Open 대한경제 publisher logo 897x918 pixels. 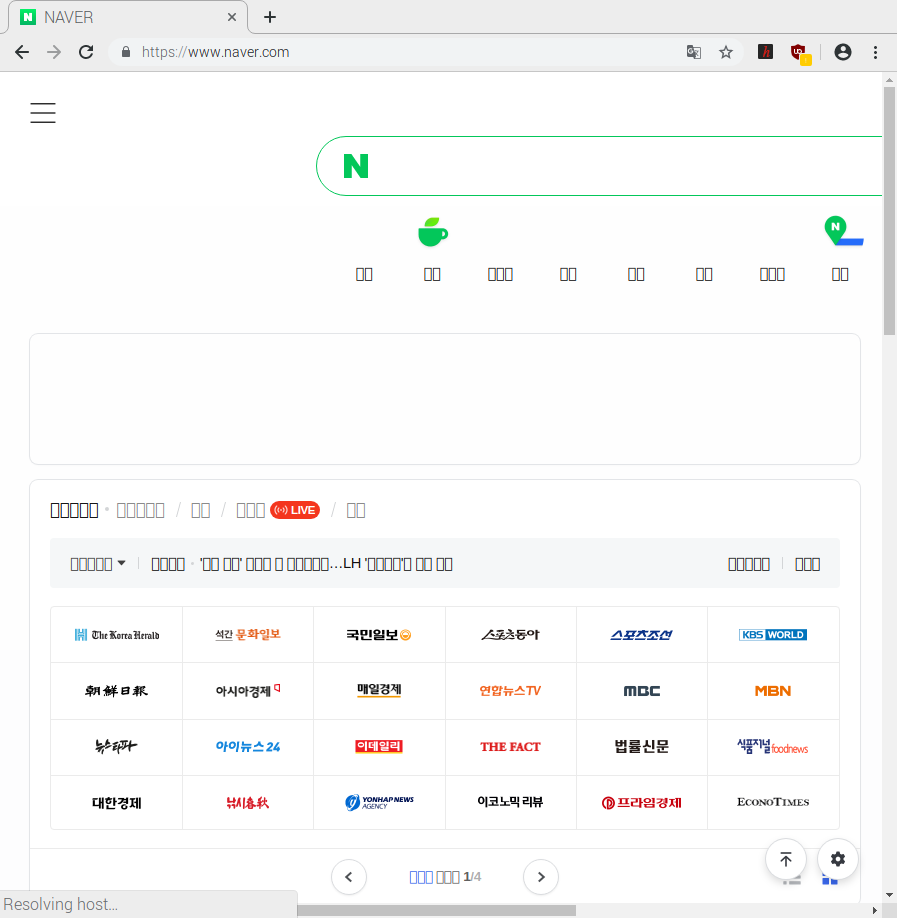point(117,803)
